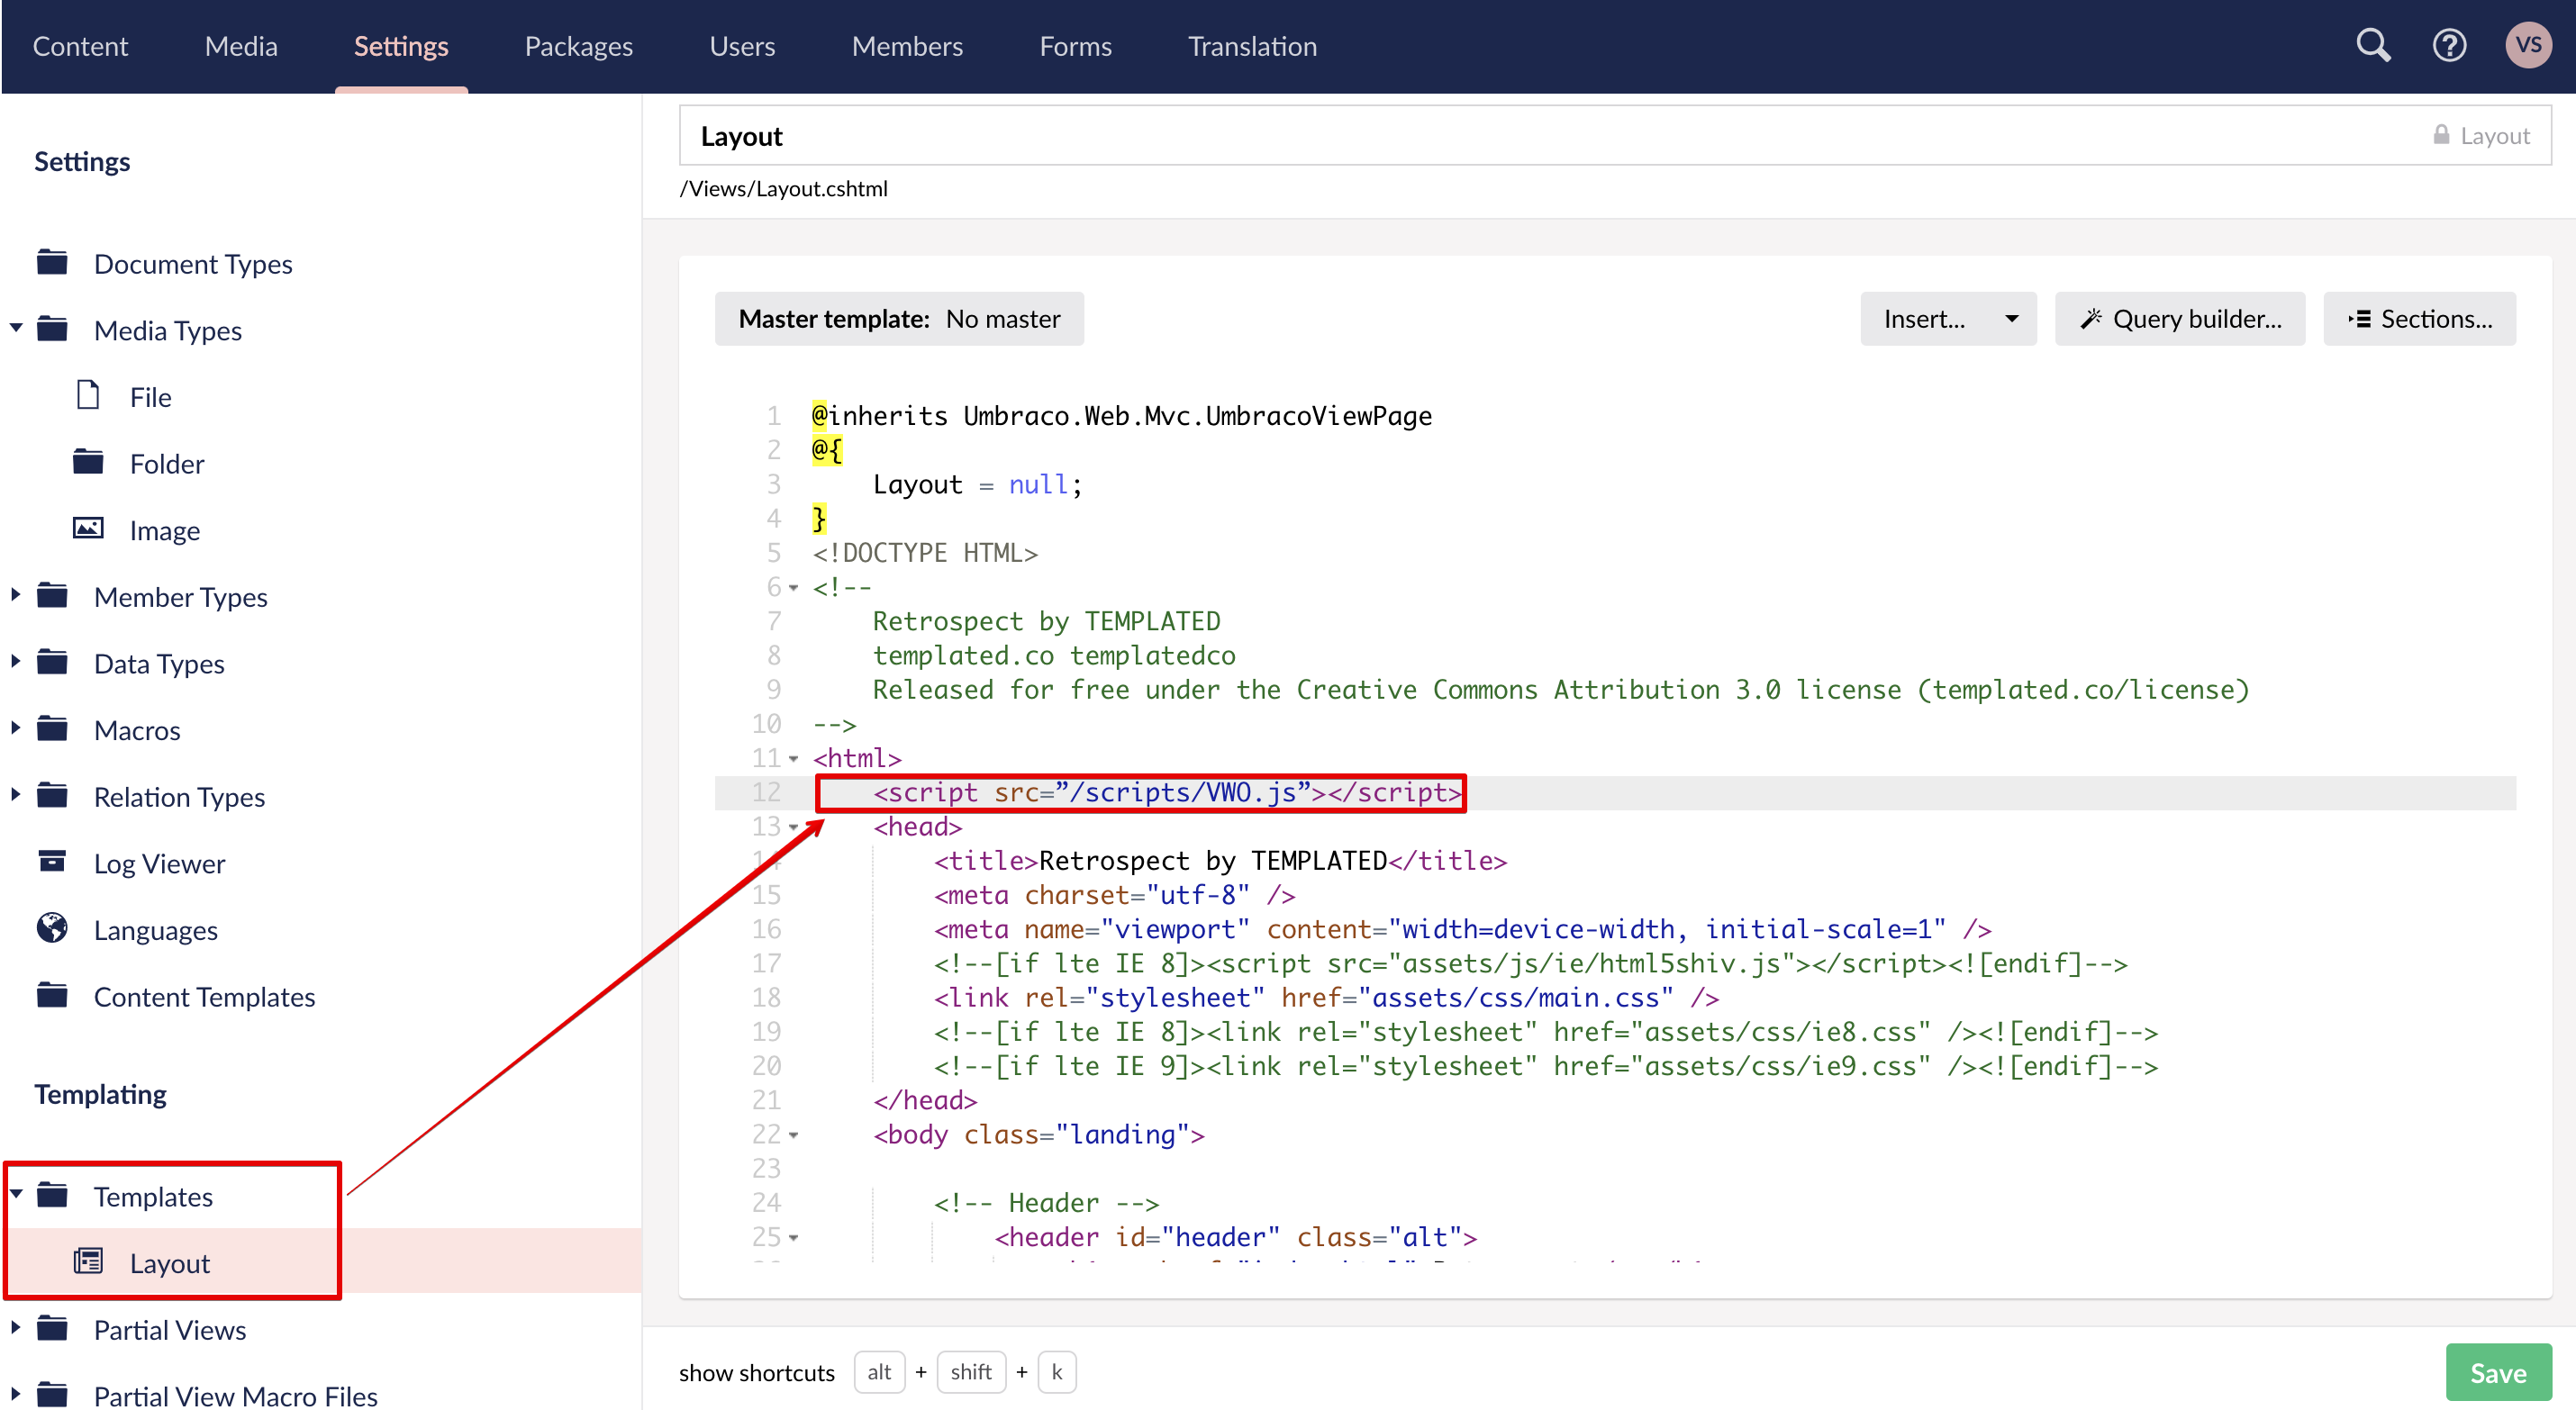This screenshot has width=2576, height=1410.
Task: Click the Templates folder icon
Action: point(52,1195)
